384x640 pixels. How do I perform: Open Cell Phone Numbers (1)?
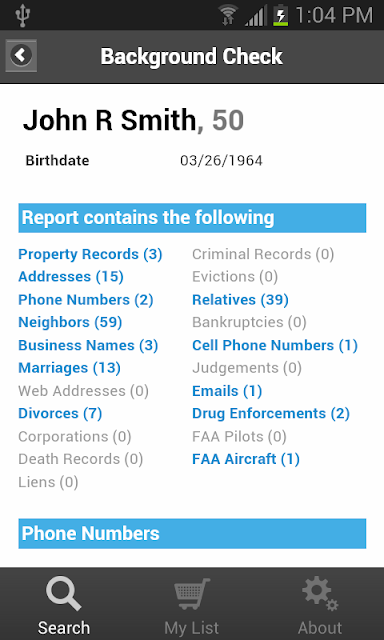click(x=275, y=345)
